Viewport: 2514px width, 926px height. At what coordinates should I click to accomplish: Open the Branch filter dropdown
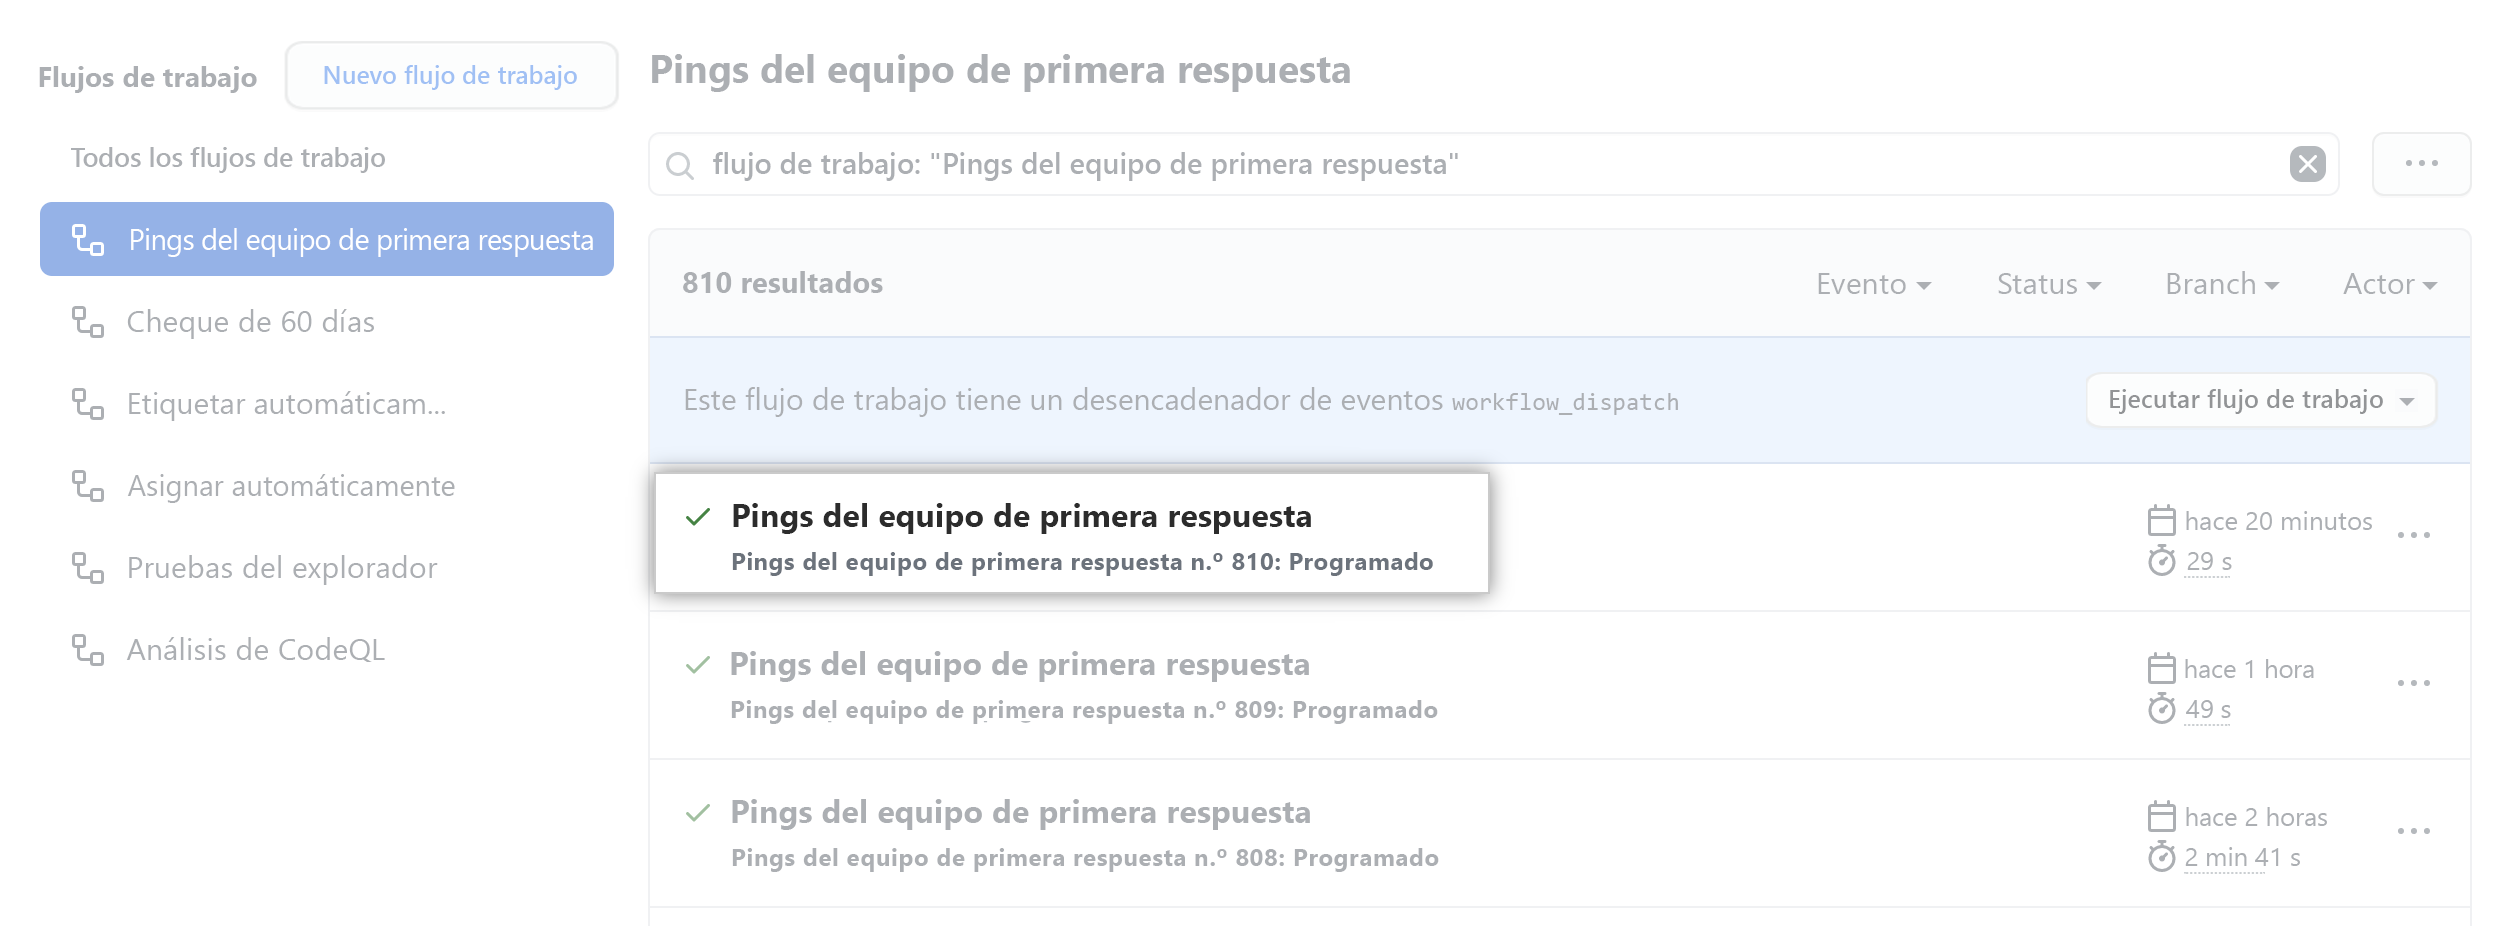[2222, 283]
